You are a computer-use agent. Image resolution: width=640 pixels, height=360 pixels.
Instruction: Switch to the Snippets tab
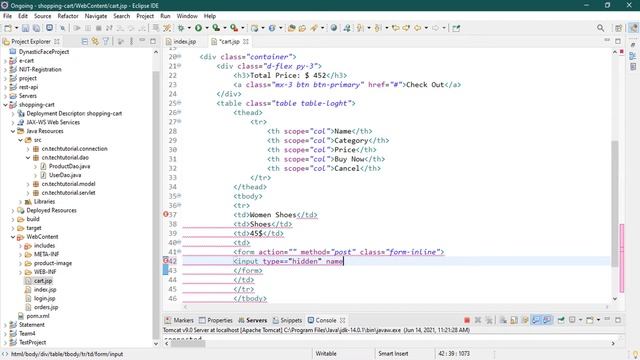pos(287,320)
